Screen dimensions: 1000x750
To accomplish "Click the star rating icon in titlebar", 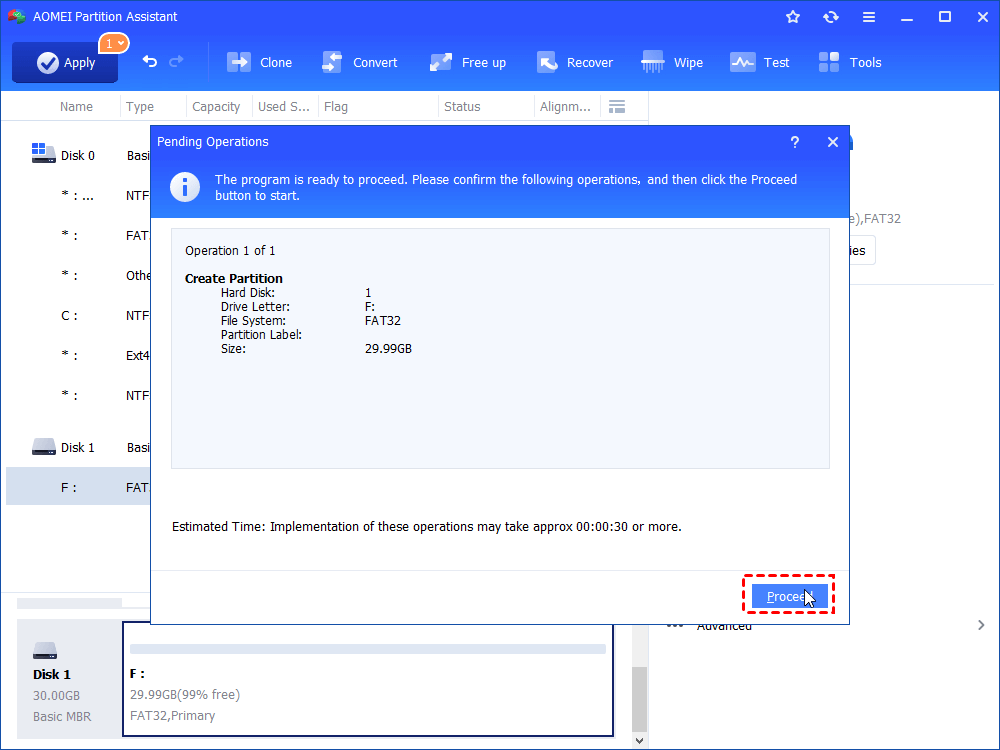I will (x=793, y=16).
